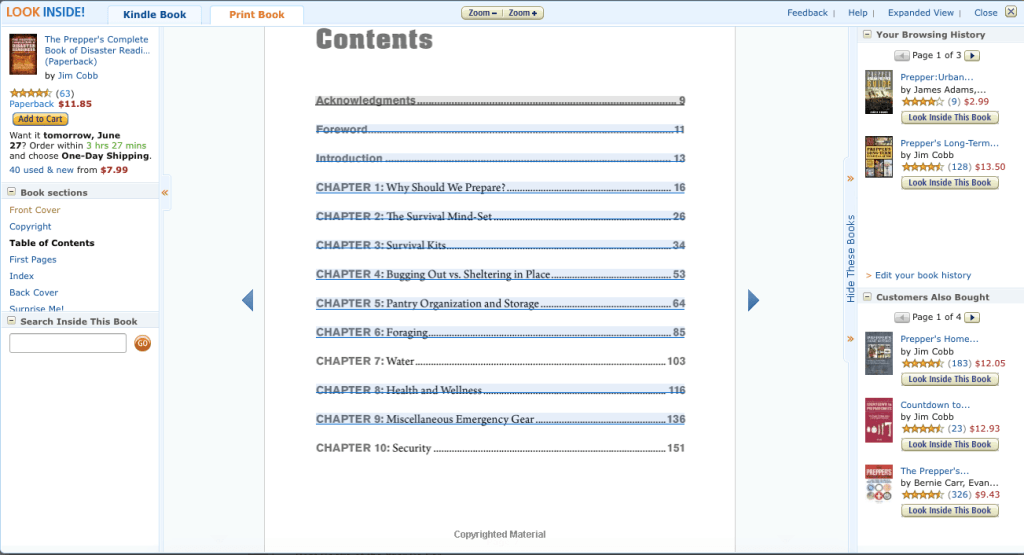Screen dimensions: 1024x555
Task: Open the Feedback link
Action: click(x=807, y=12)
